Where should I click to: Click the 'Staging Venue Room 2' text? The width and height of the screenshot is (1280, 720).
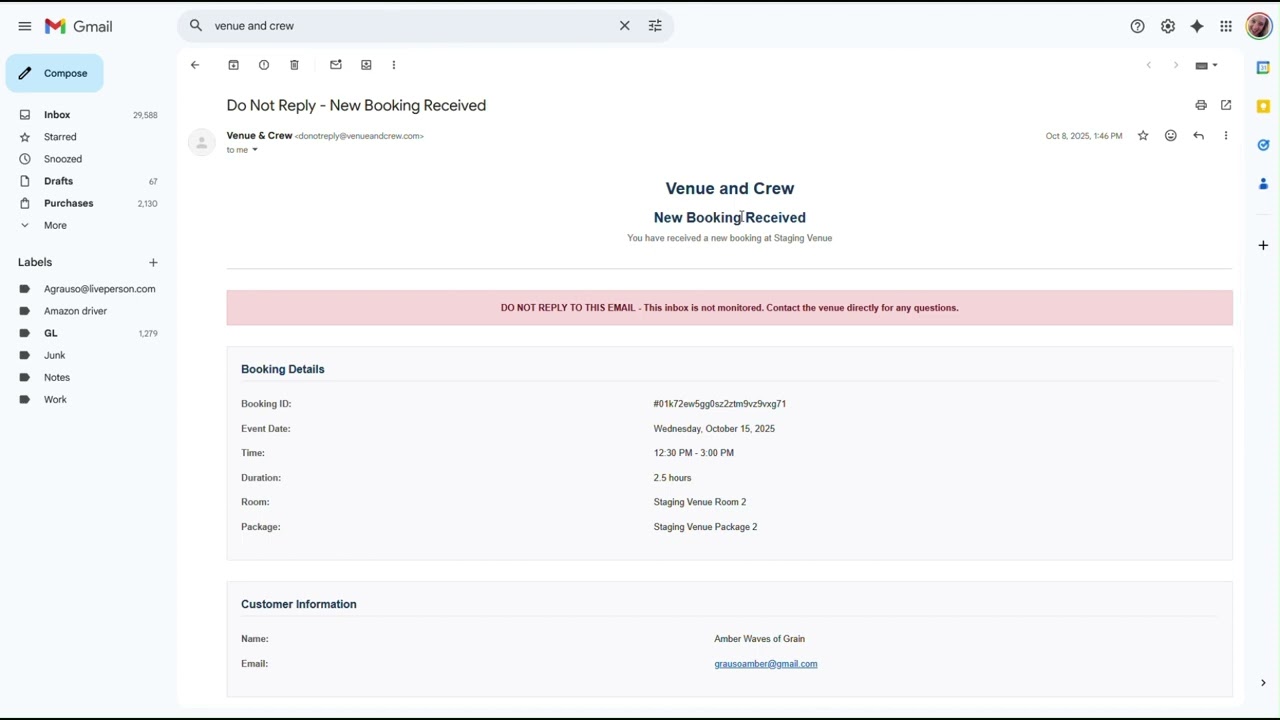(700, 502)
